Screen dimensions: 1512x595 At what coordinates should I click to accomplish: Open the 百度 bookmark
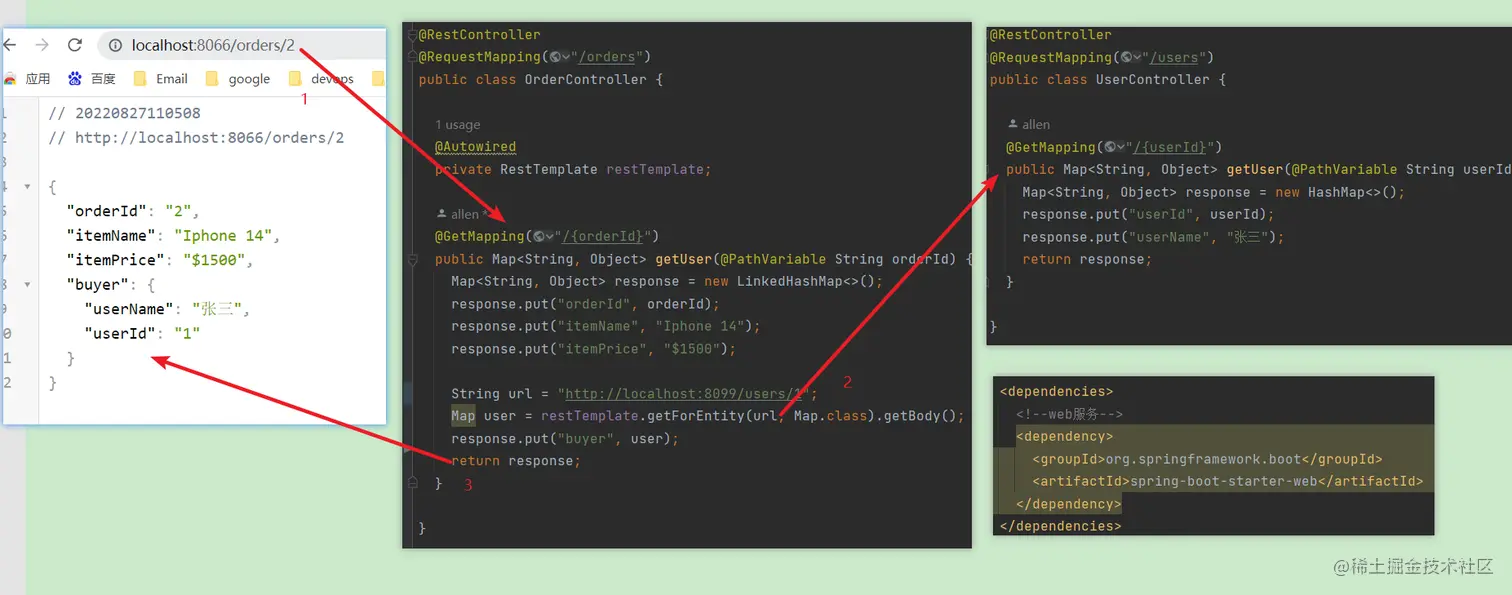coord(92,79)
